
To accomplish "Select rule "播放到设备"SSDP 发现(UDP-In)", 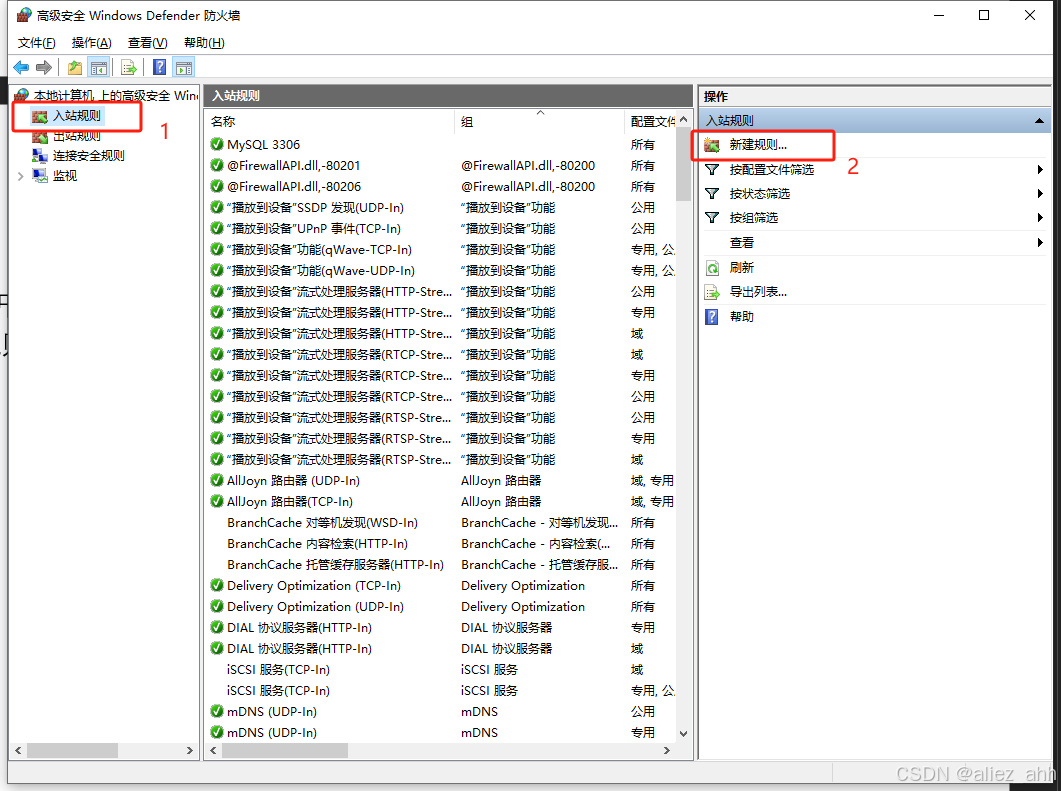I will (315, 208).
